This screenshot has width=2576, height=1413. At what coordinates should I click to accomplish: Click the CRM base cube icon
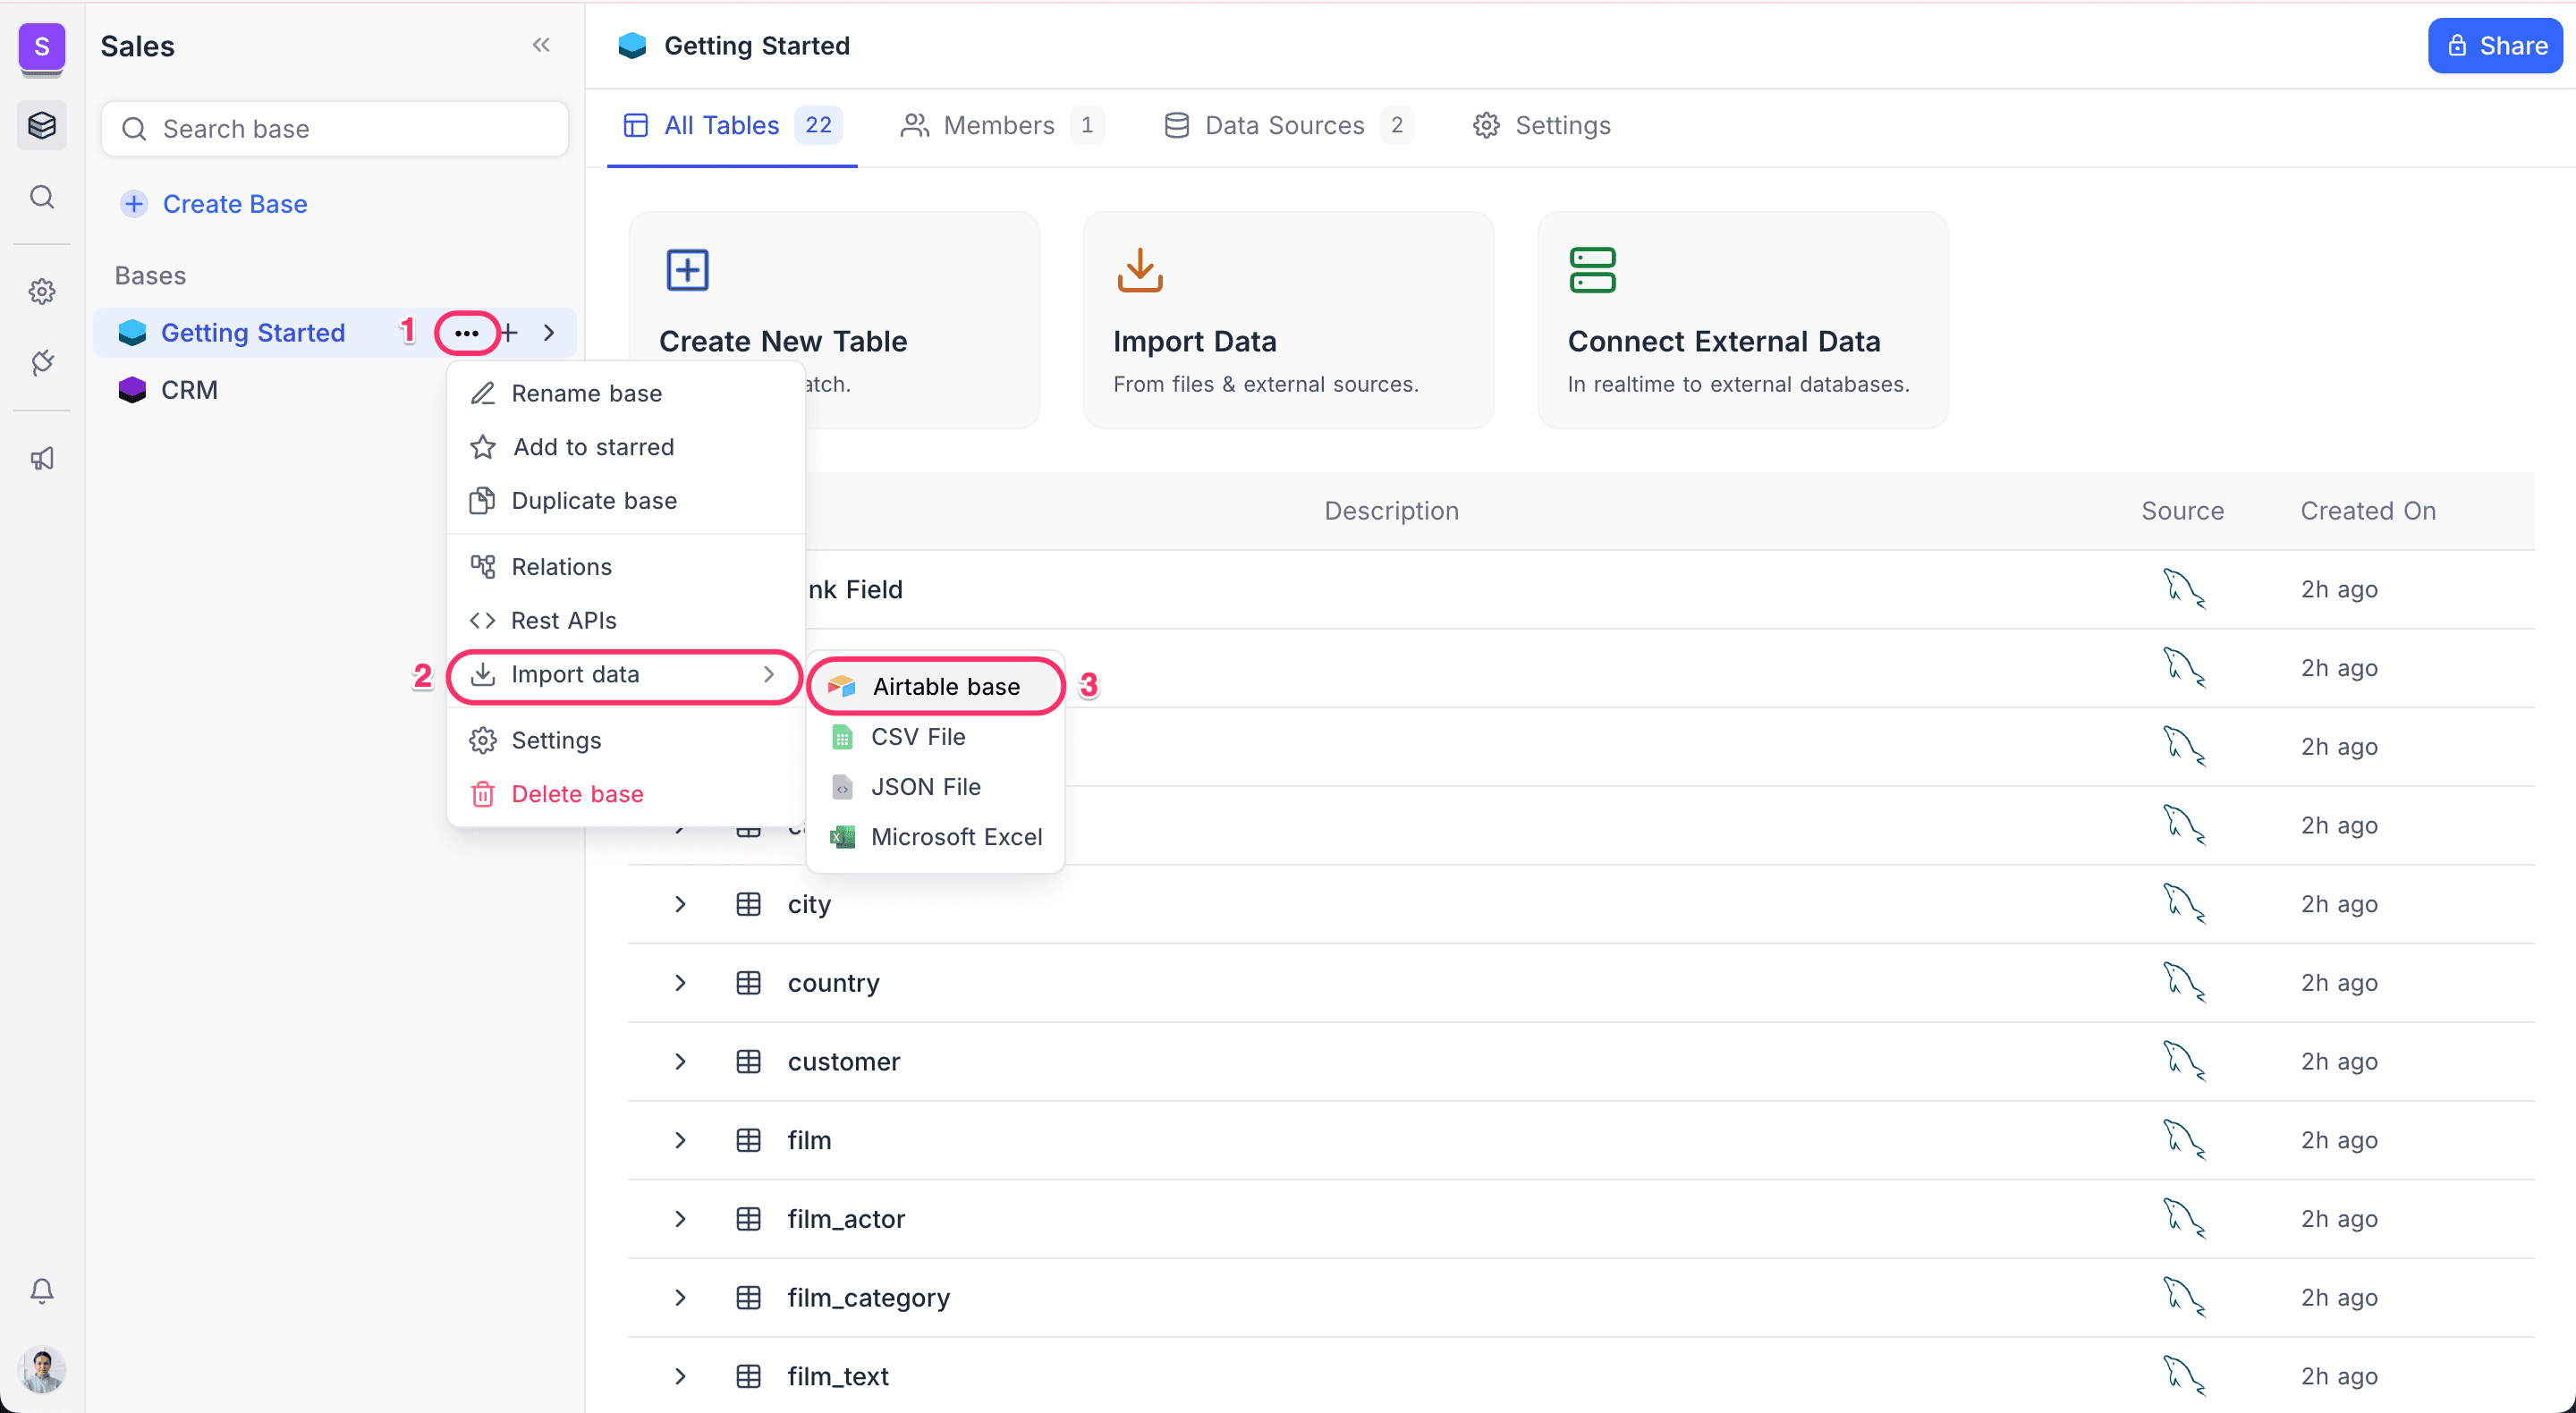(132, 390)
